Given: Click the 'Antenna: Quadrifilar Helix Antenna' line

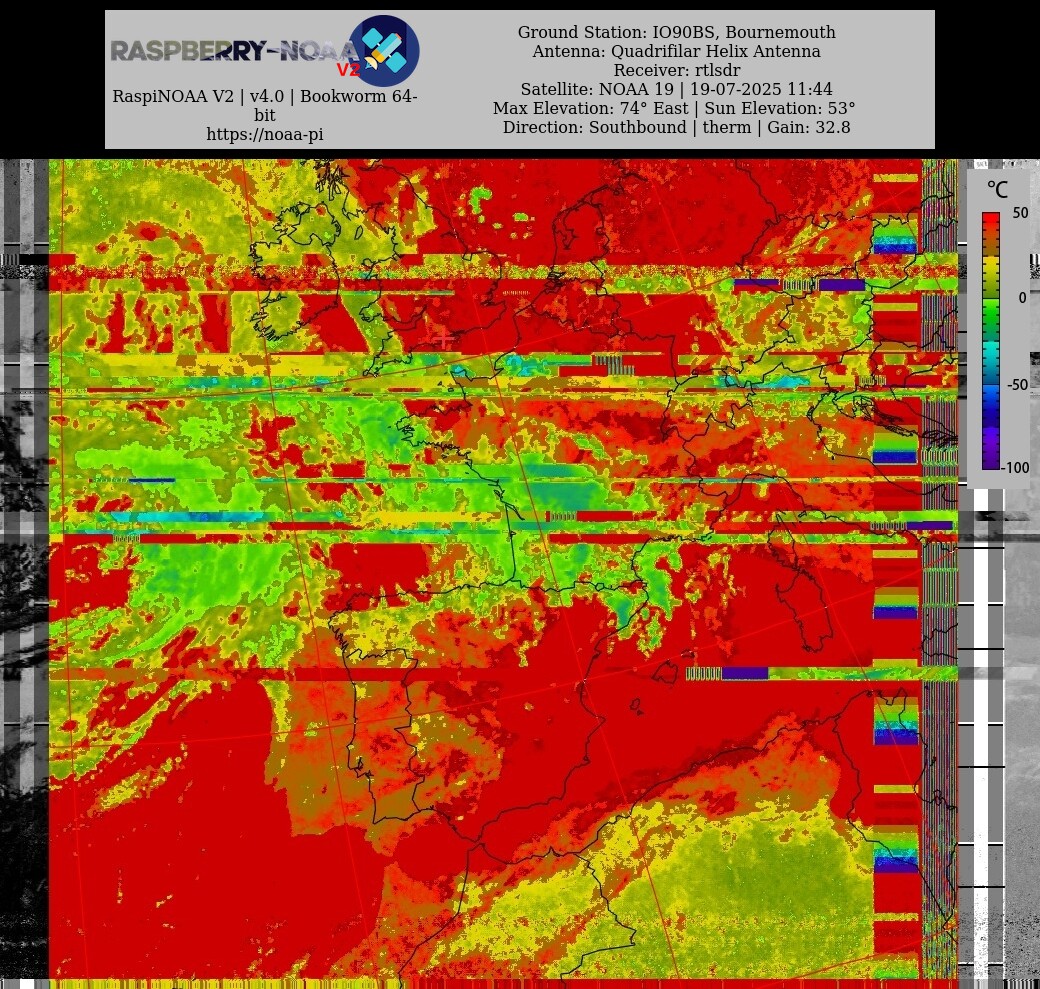Looking at the screenshot, I should coord(677,51).
